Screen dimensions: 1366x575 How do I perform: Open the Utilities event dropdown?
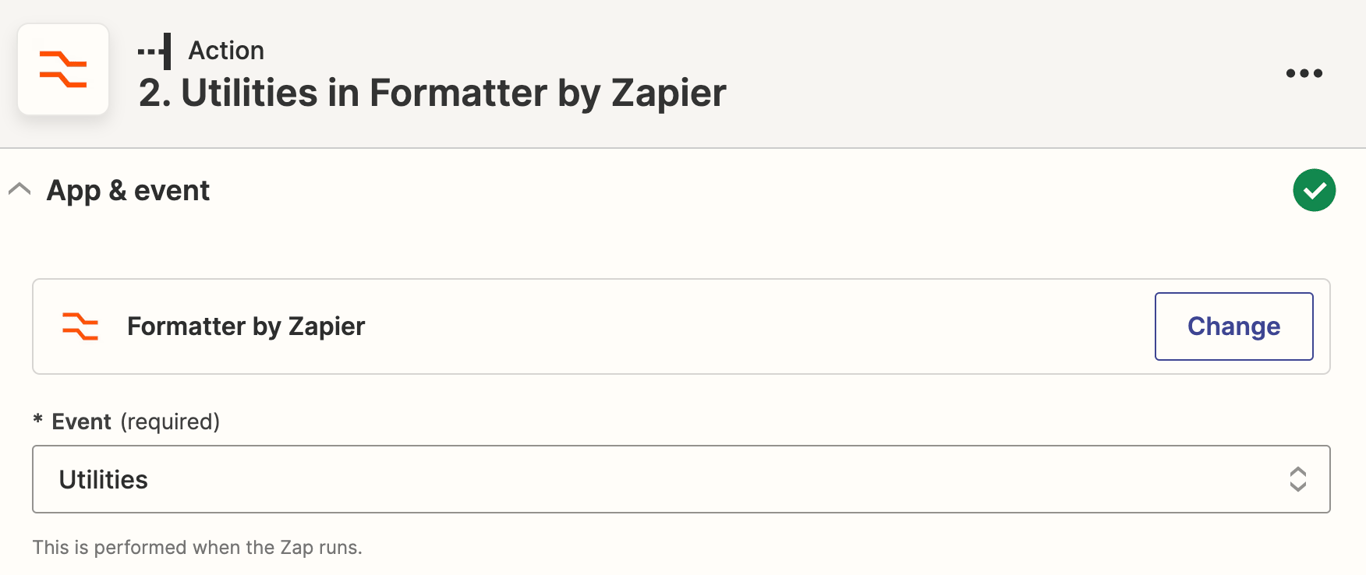pyautogui.click(x=681, y=479)
